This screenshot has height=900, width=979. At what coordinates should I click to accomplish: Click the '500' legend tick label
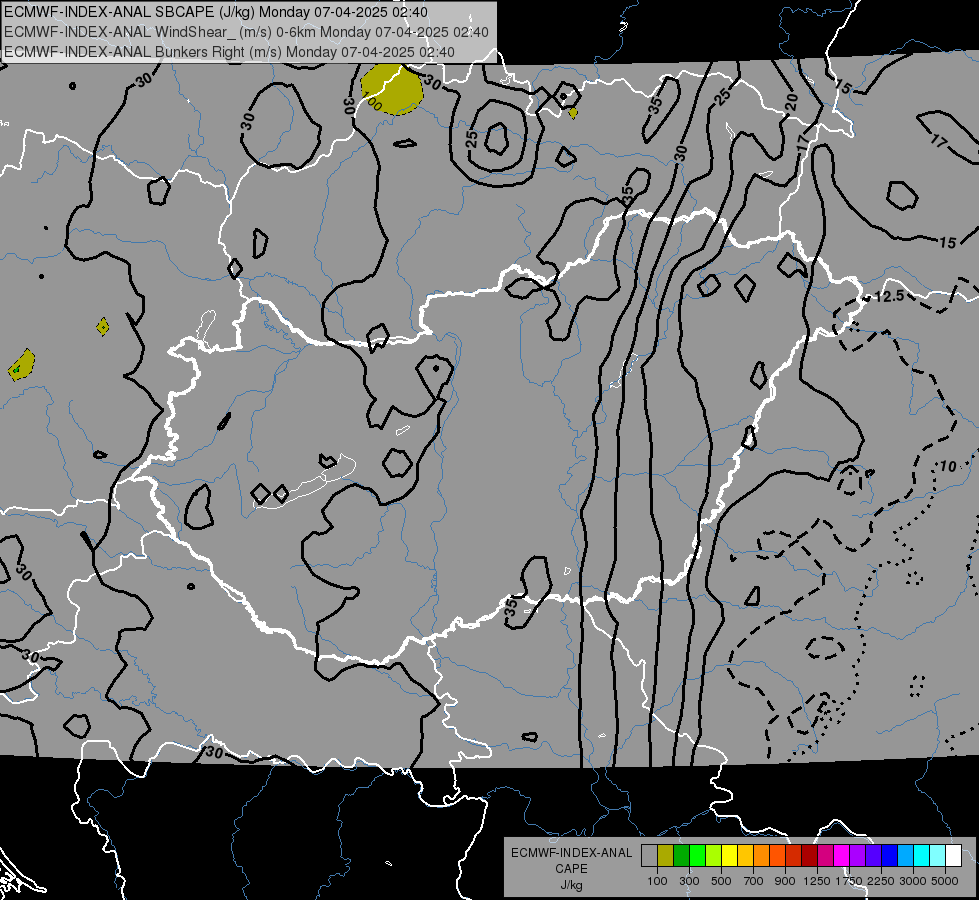click(x=721, y=881)
